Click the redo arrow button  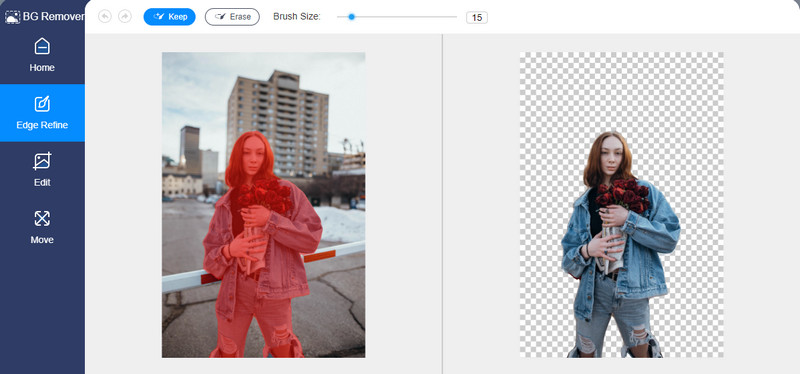(124, 16)
